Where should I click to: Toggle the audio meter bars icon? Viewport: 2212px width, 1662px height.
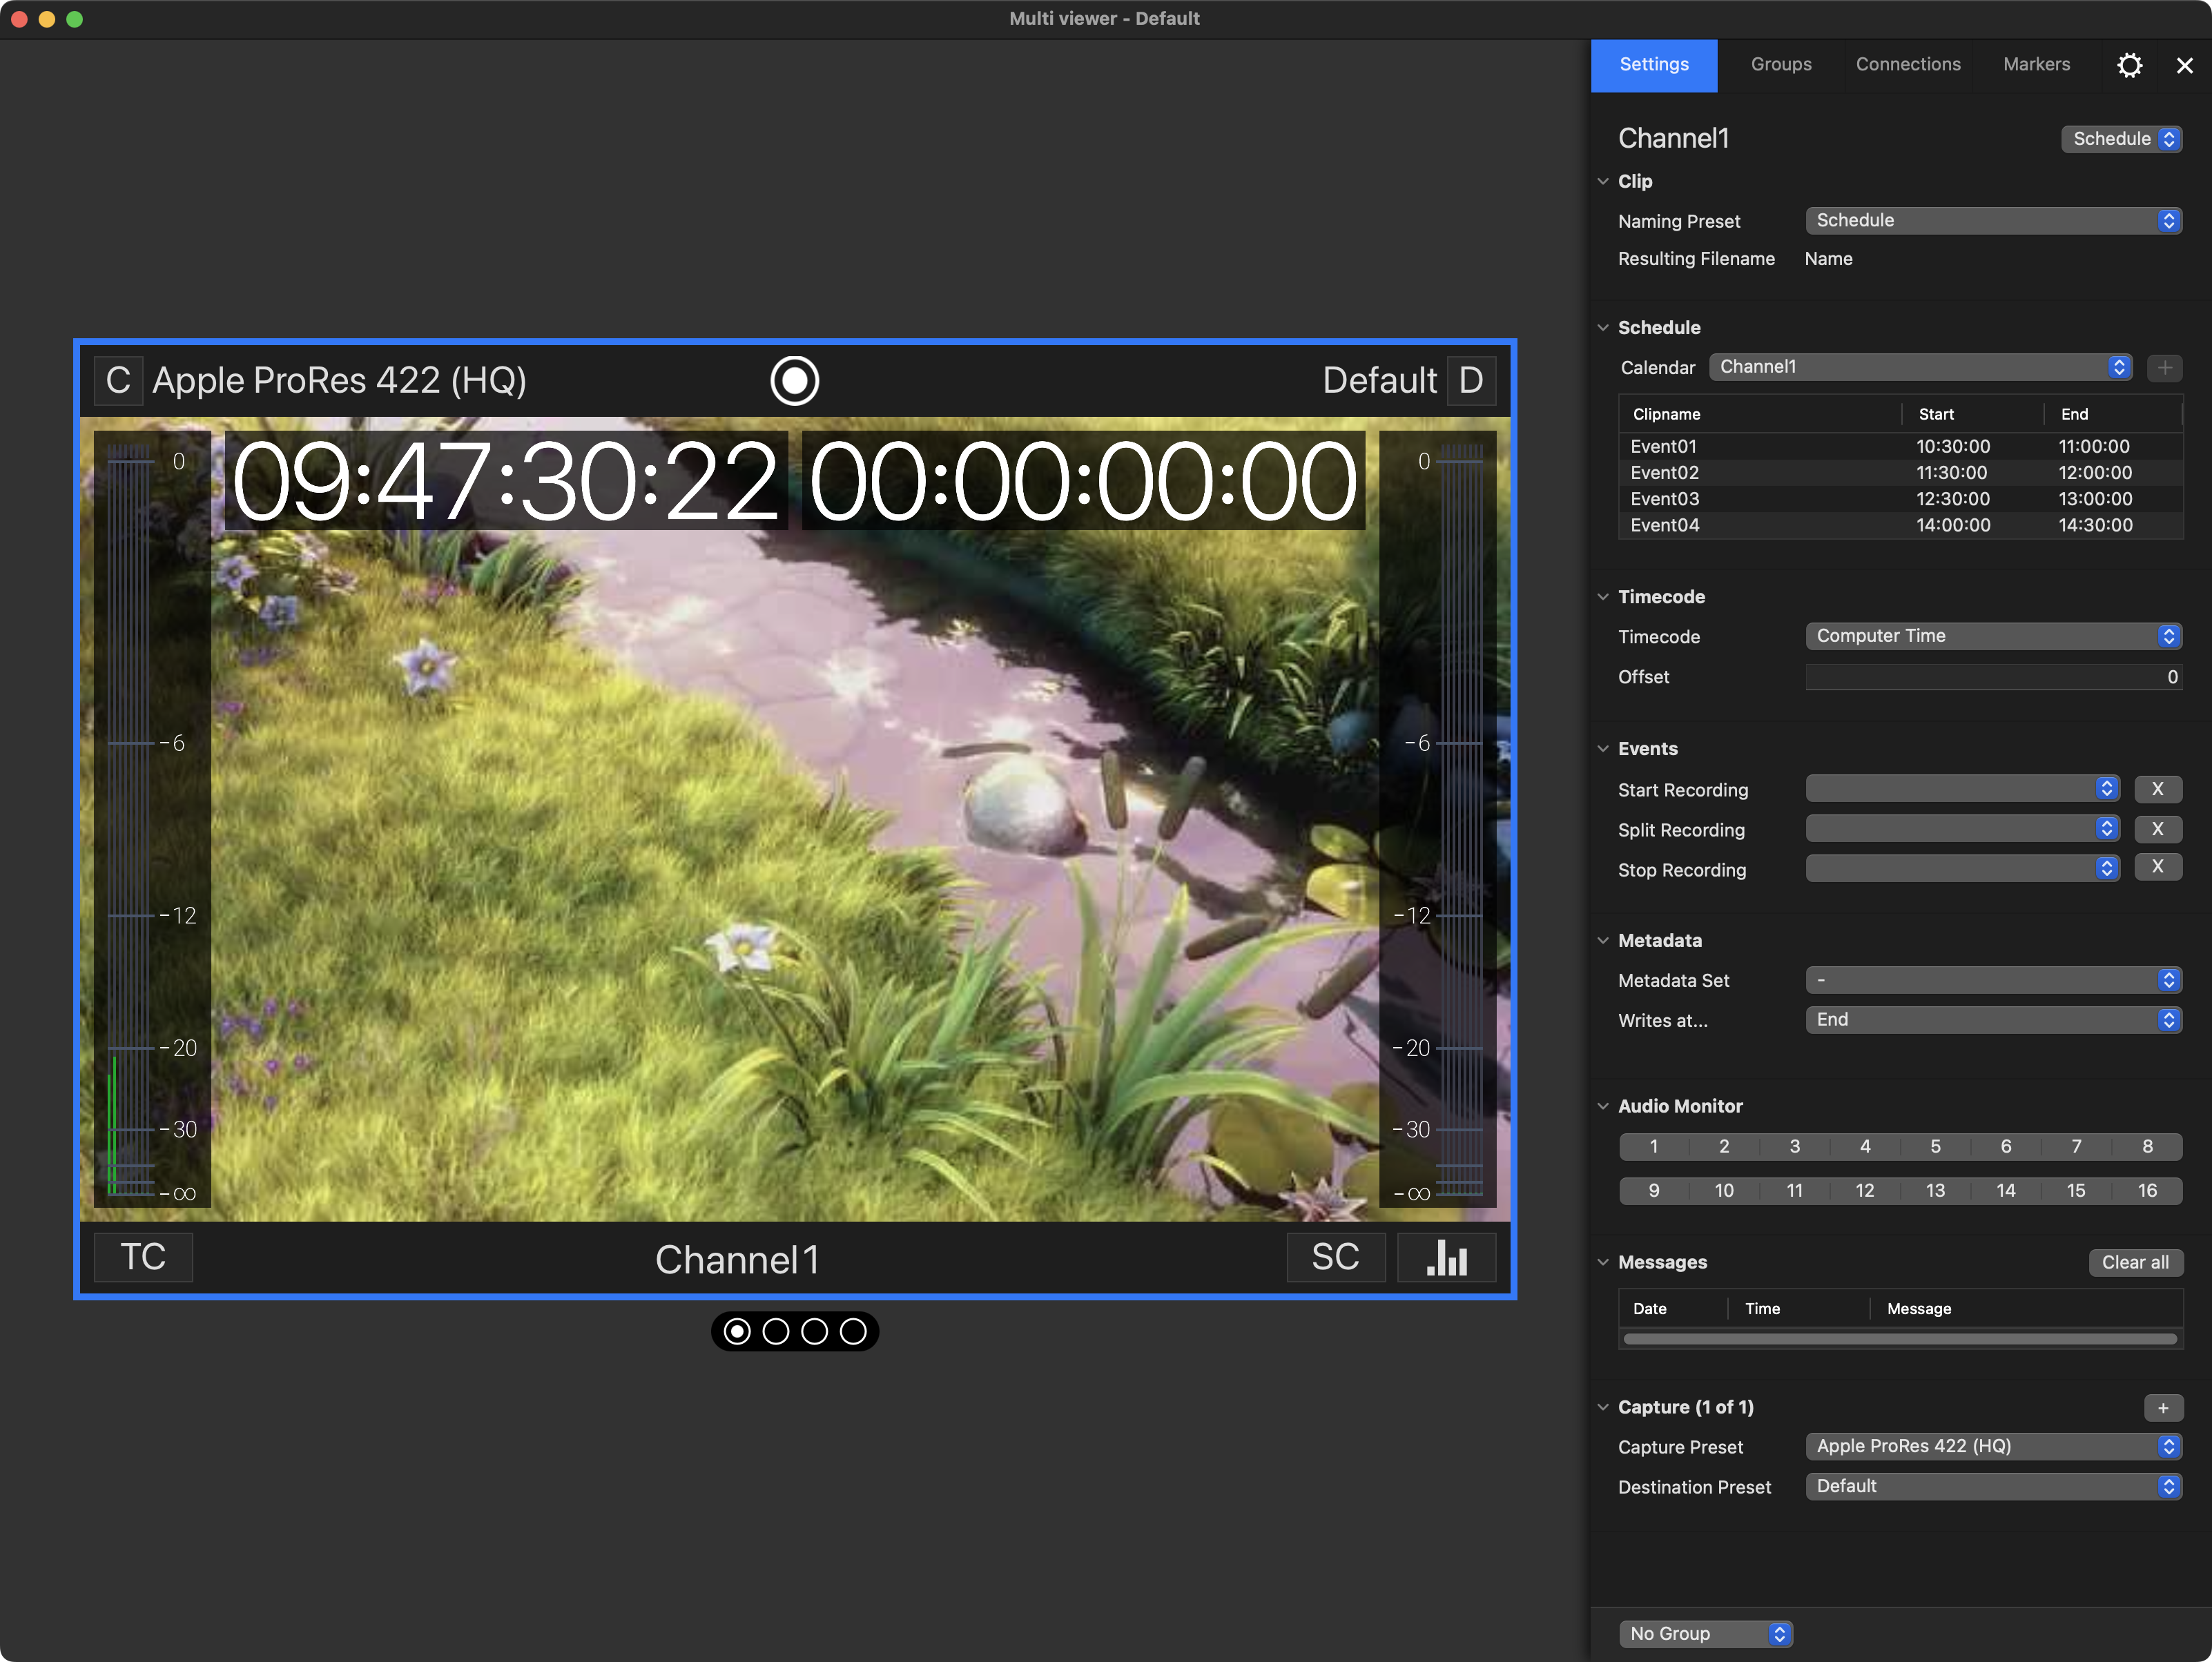1447,1257
